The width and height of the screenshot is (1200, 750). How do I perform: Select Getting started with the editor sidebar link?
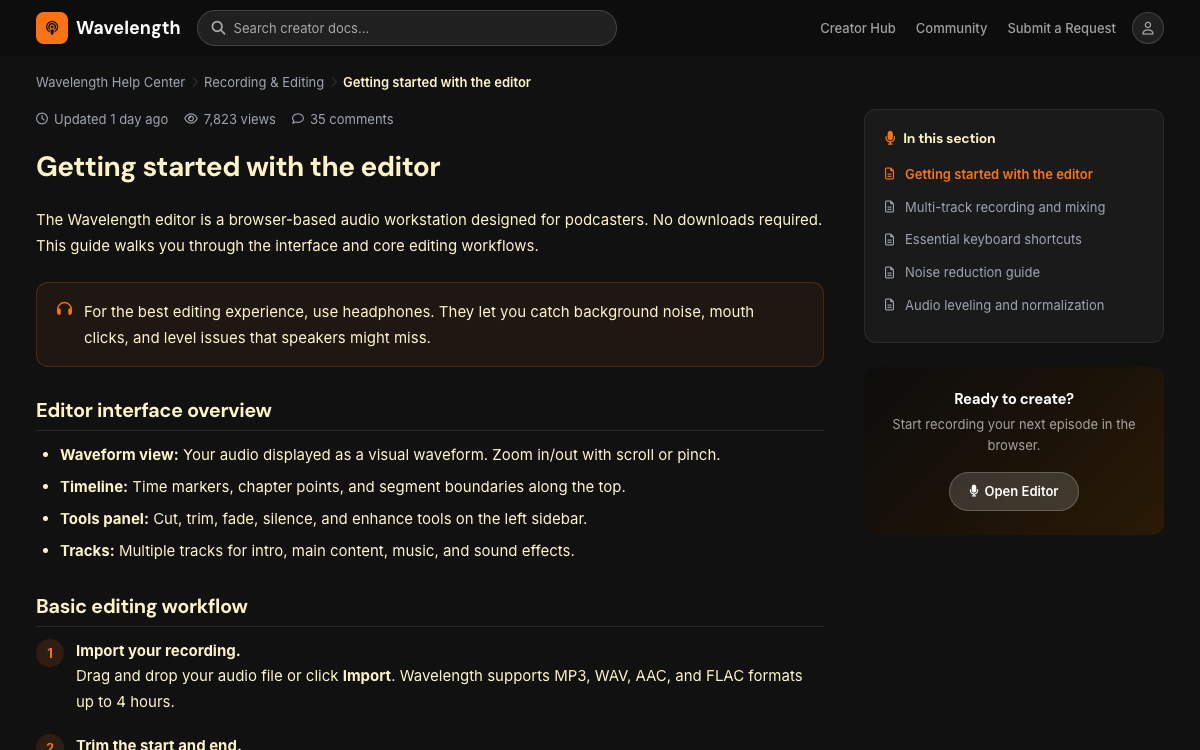coord(998,174)
